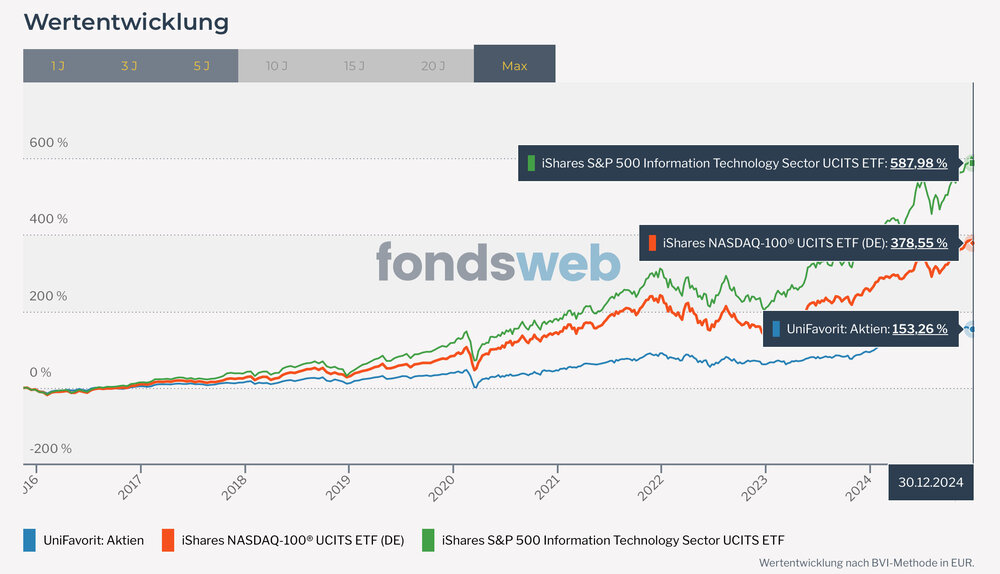Switch to the 3 J period tab
Screen dimensions: 1000x574
pos(128,66)
